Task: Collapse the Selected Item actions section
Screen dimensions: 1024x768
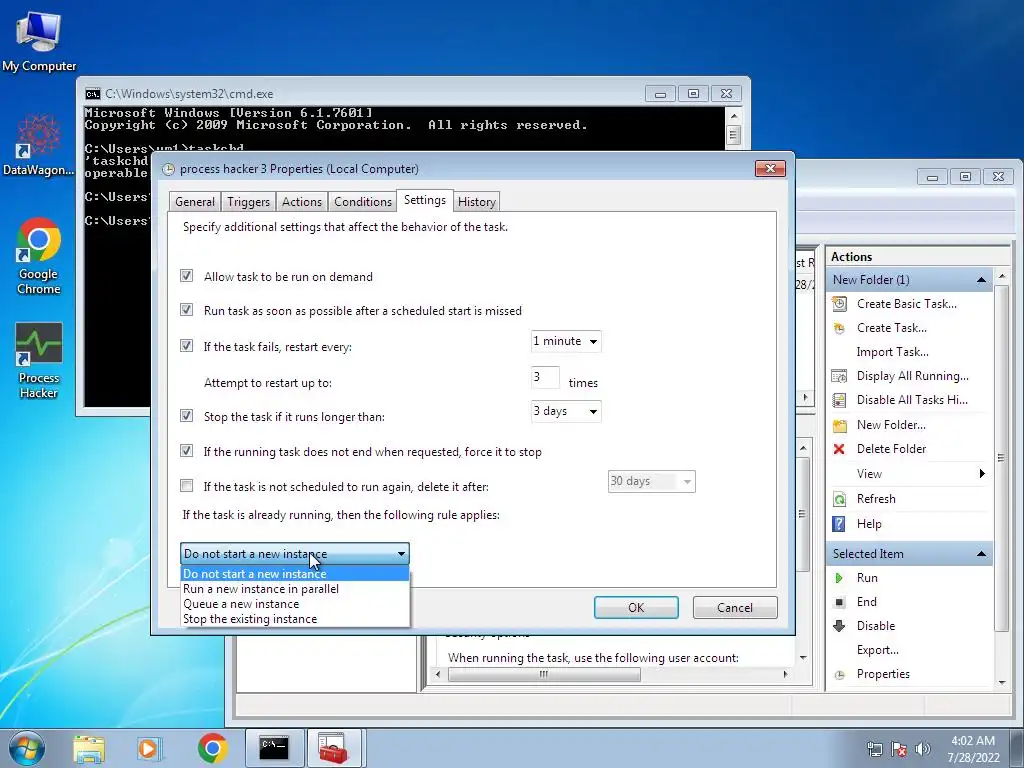Action: click(981, 554)
